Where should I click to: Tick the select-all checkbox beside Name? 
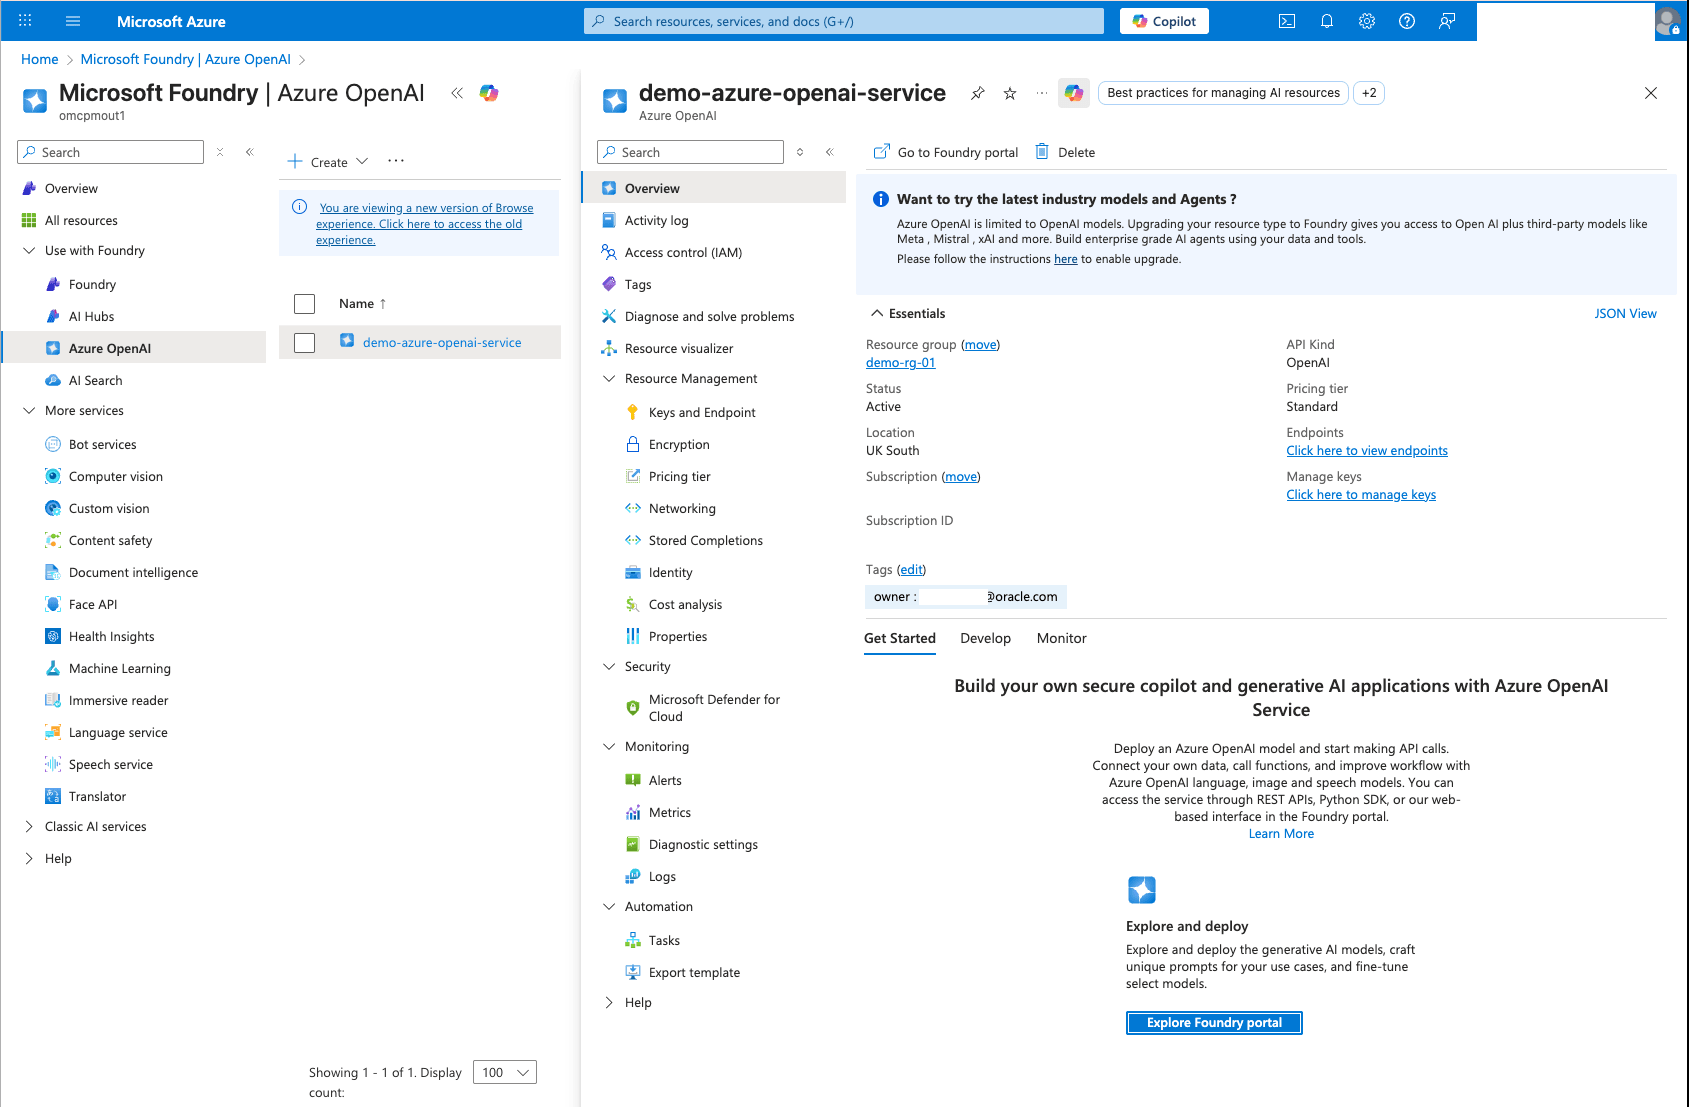305,304
